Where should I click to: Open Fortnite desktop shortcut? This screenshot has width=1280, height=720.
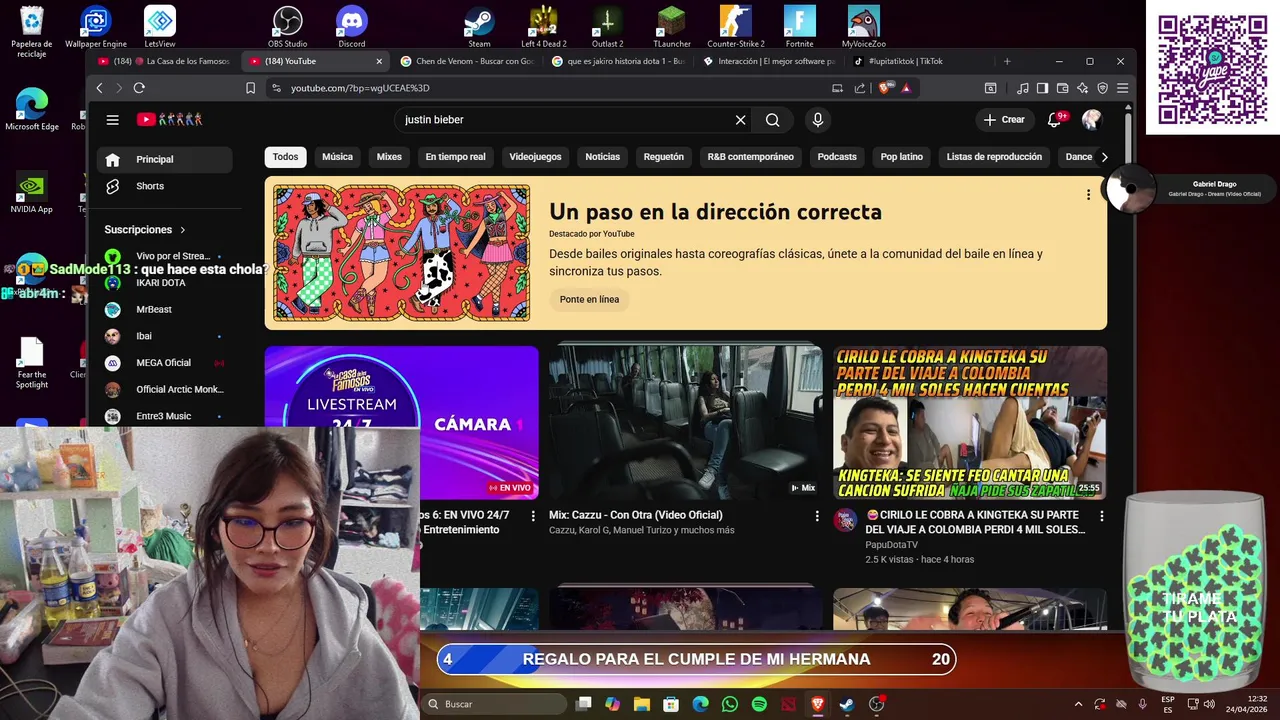coord(799,26)
